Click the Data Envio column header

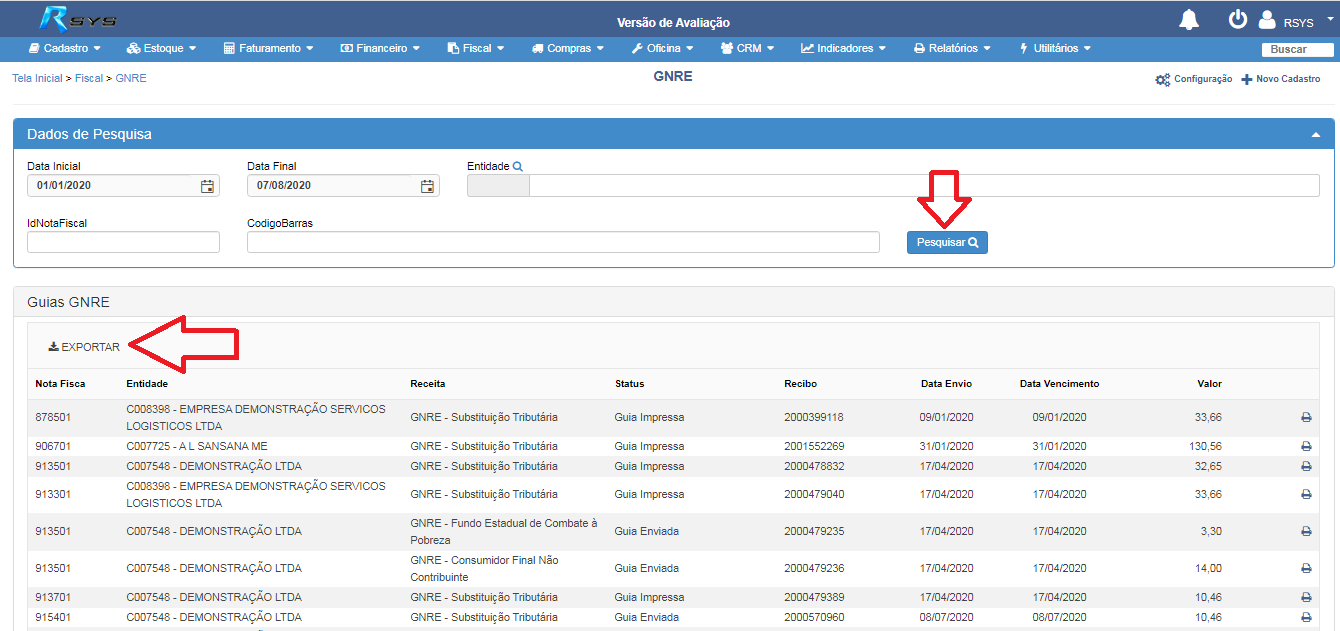coord(946,384)
